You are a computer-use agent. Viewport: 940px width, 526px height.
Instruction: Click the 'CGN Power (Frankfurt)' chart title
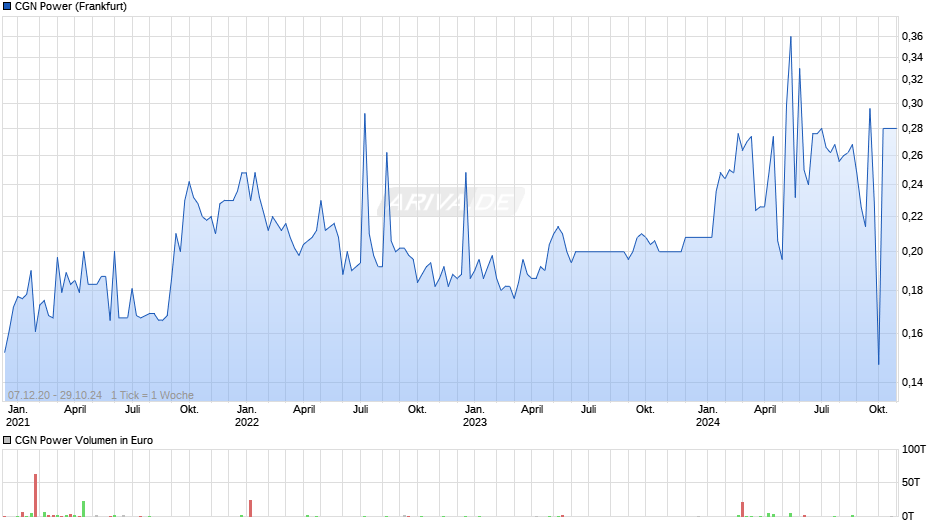pyautogui.click(x=71, y=7)
